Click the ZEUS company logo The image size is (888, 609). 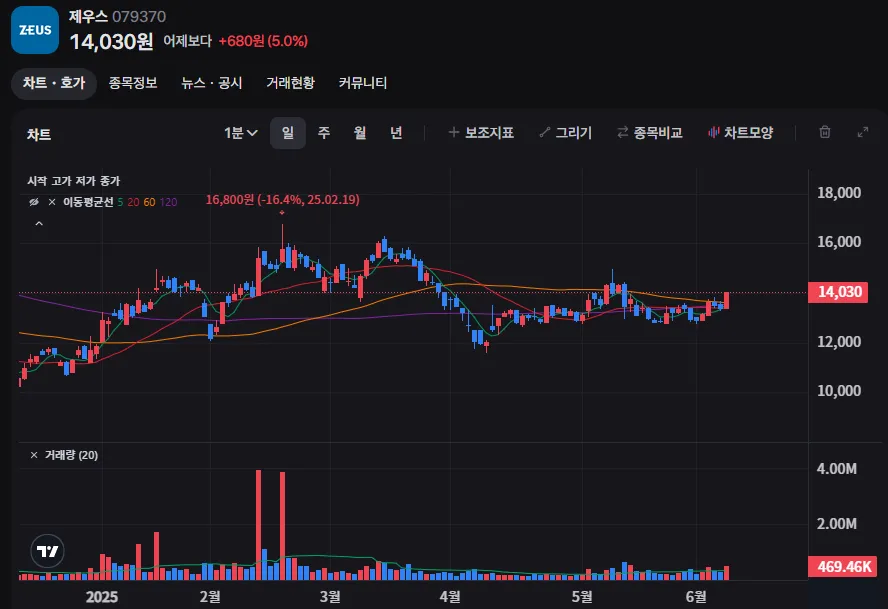[35, 30]
